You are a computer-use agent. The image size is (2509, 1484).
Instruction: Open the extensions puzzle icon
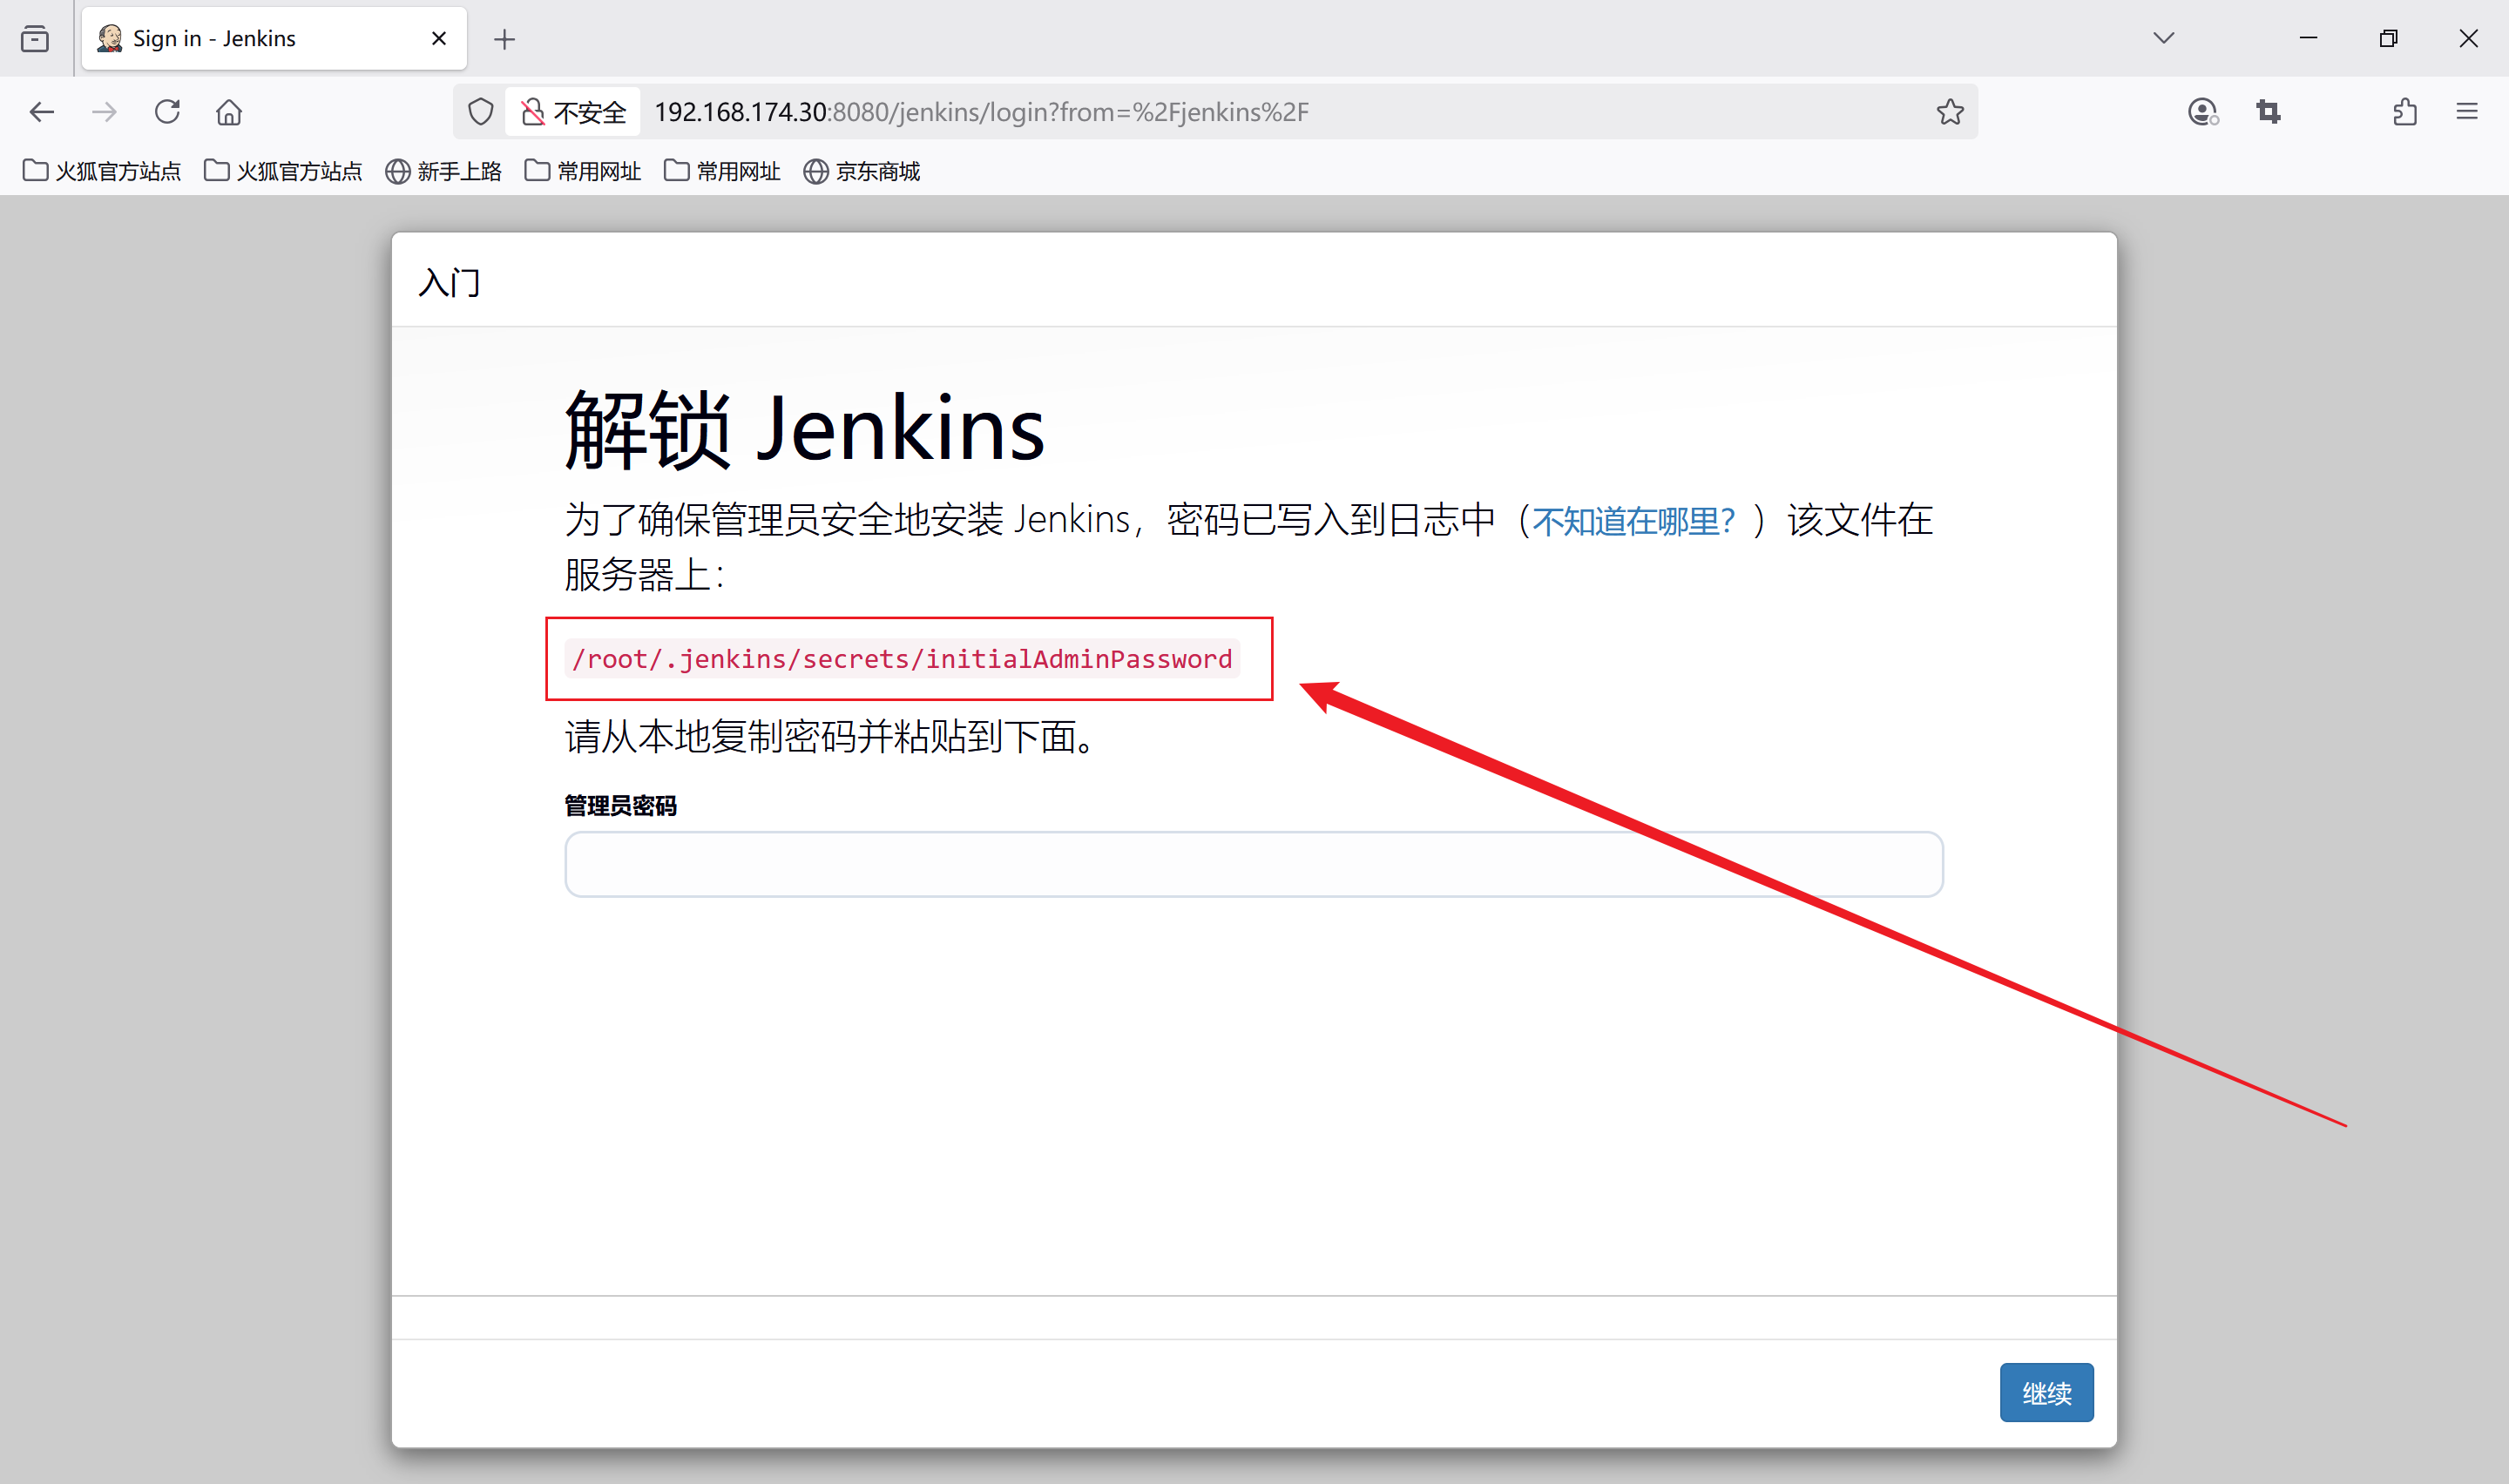[x=2405, y=112]
